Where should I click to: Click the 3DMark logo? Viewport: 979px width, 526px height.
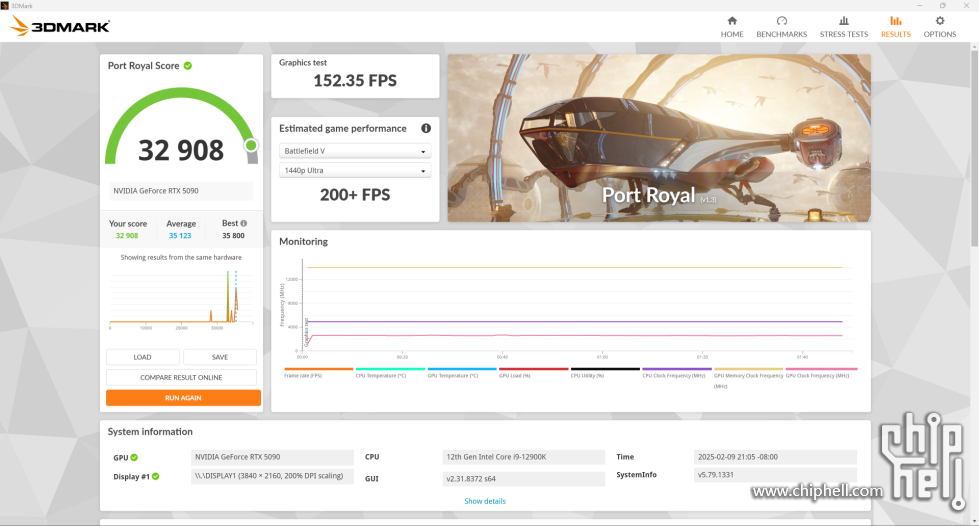(61, 26)
